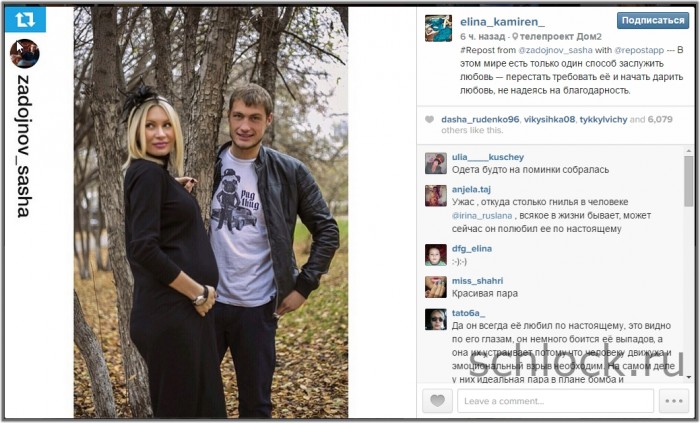Click the comments scrollbar thumb
The height and width of the screenshot is (423, 700).
[x=688, y=181]
